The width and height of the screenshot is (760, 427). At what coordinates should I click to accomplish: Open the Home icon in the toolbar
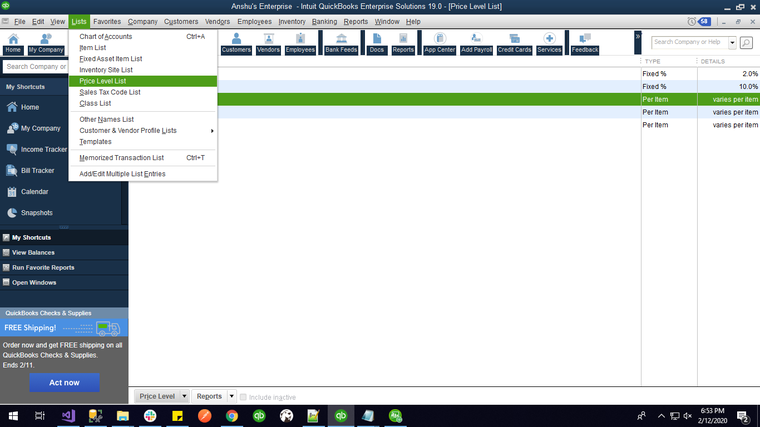point(13,43)
